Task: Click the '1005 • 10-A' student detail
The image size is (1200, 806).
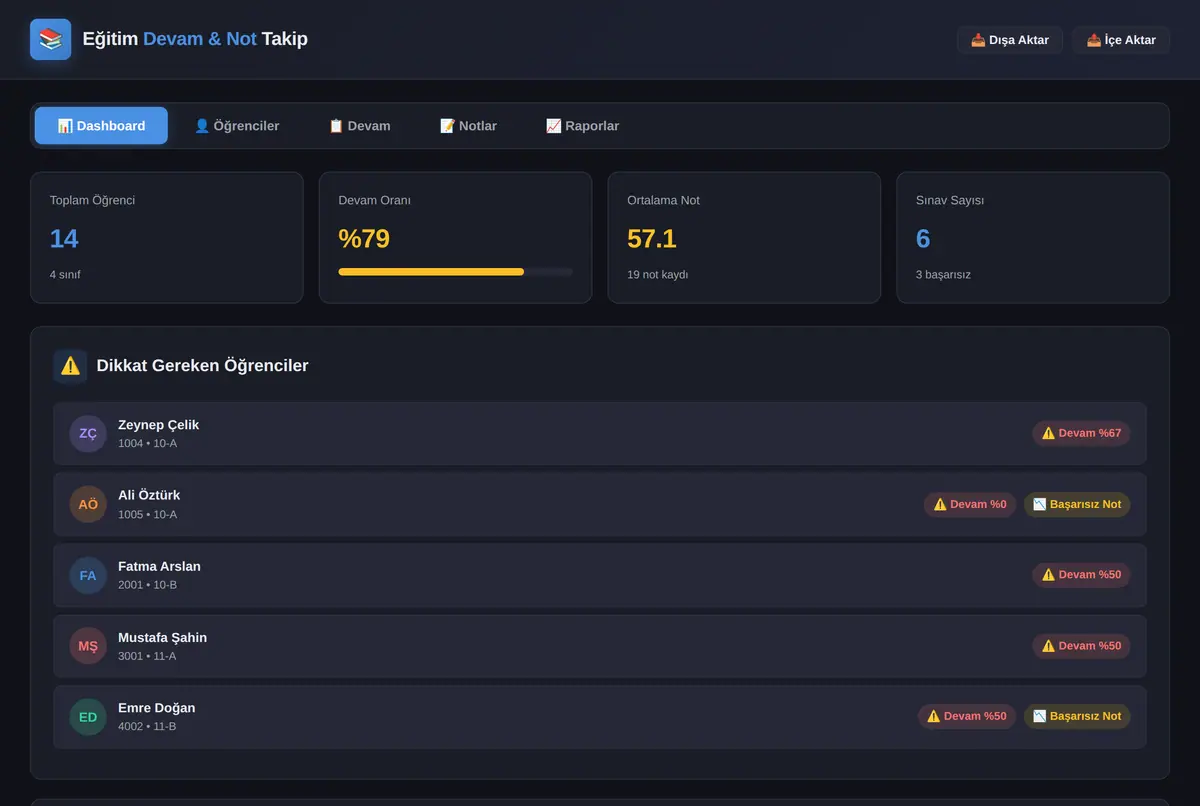Action: point(147,515)
